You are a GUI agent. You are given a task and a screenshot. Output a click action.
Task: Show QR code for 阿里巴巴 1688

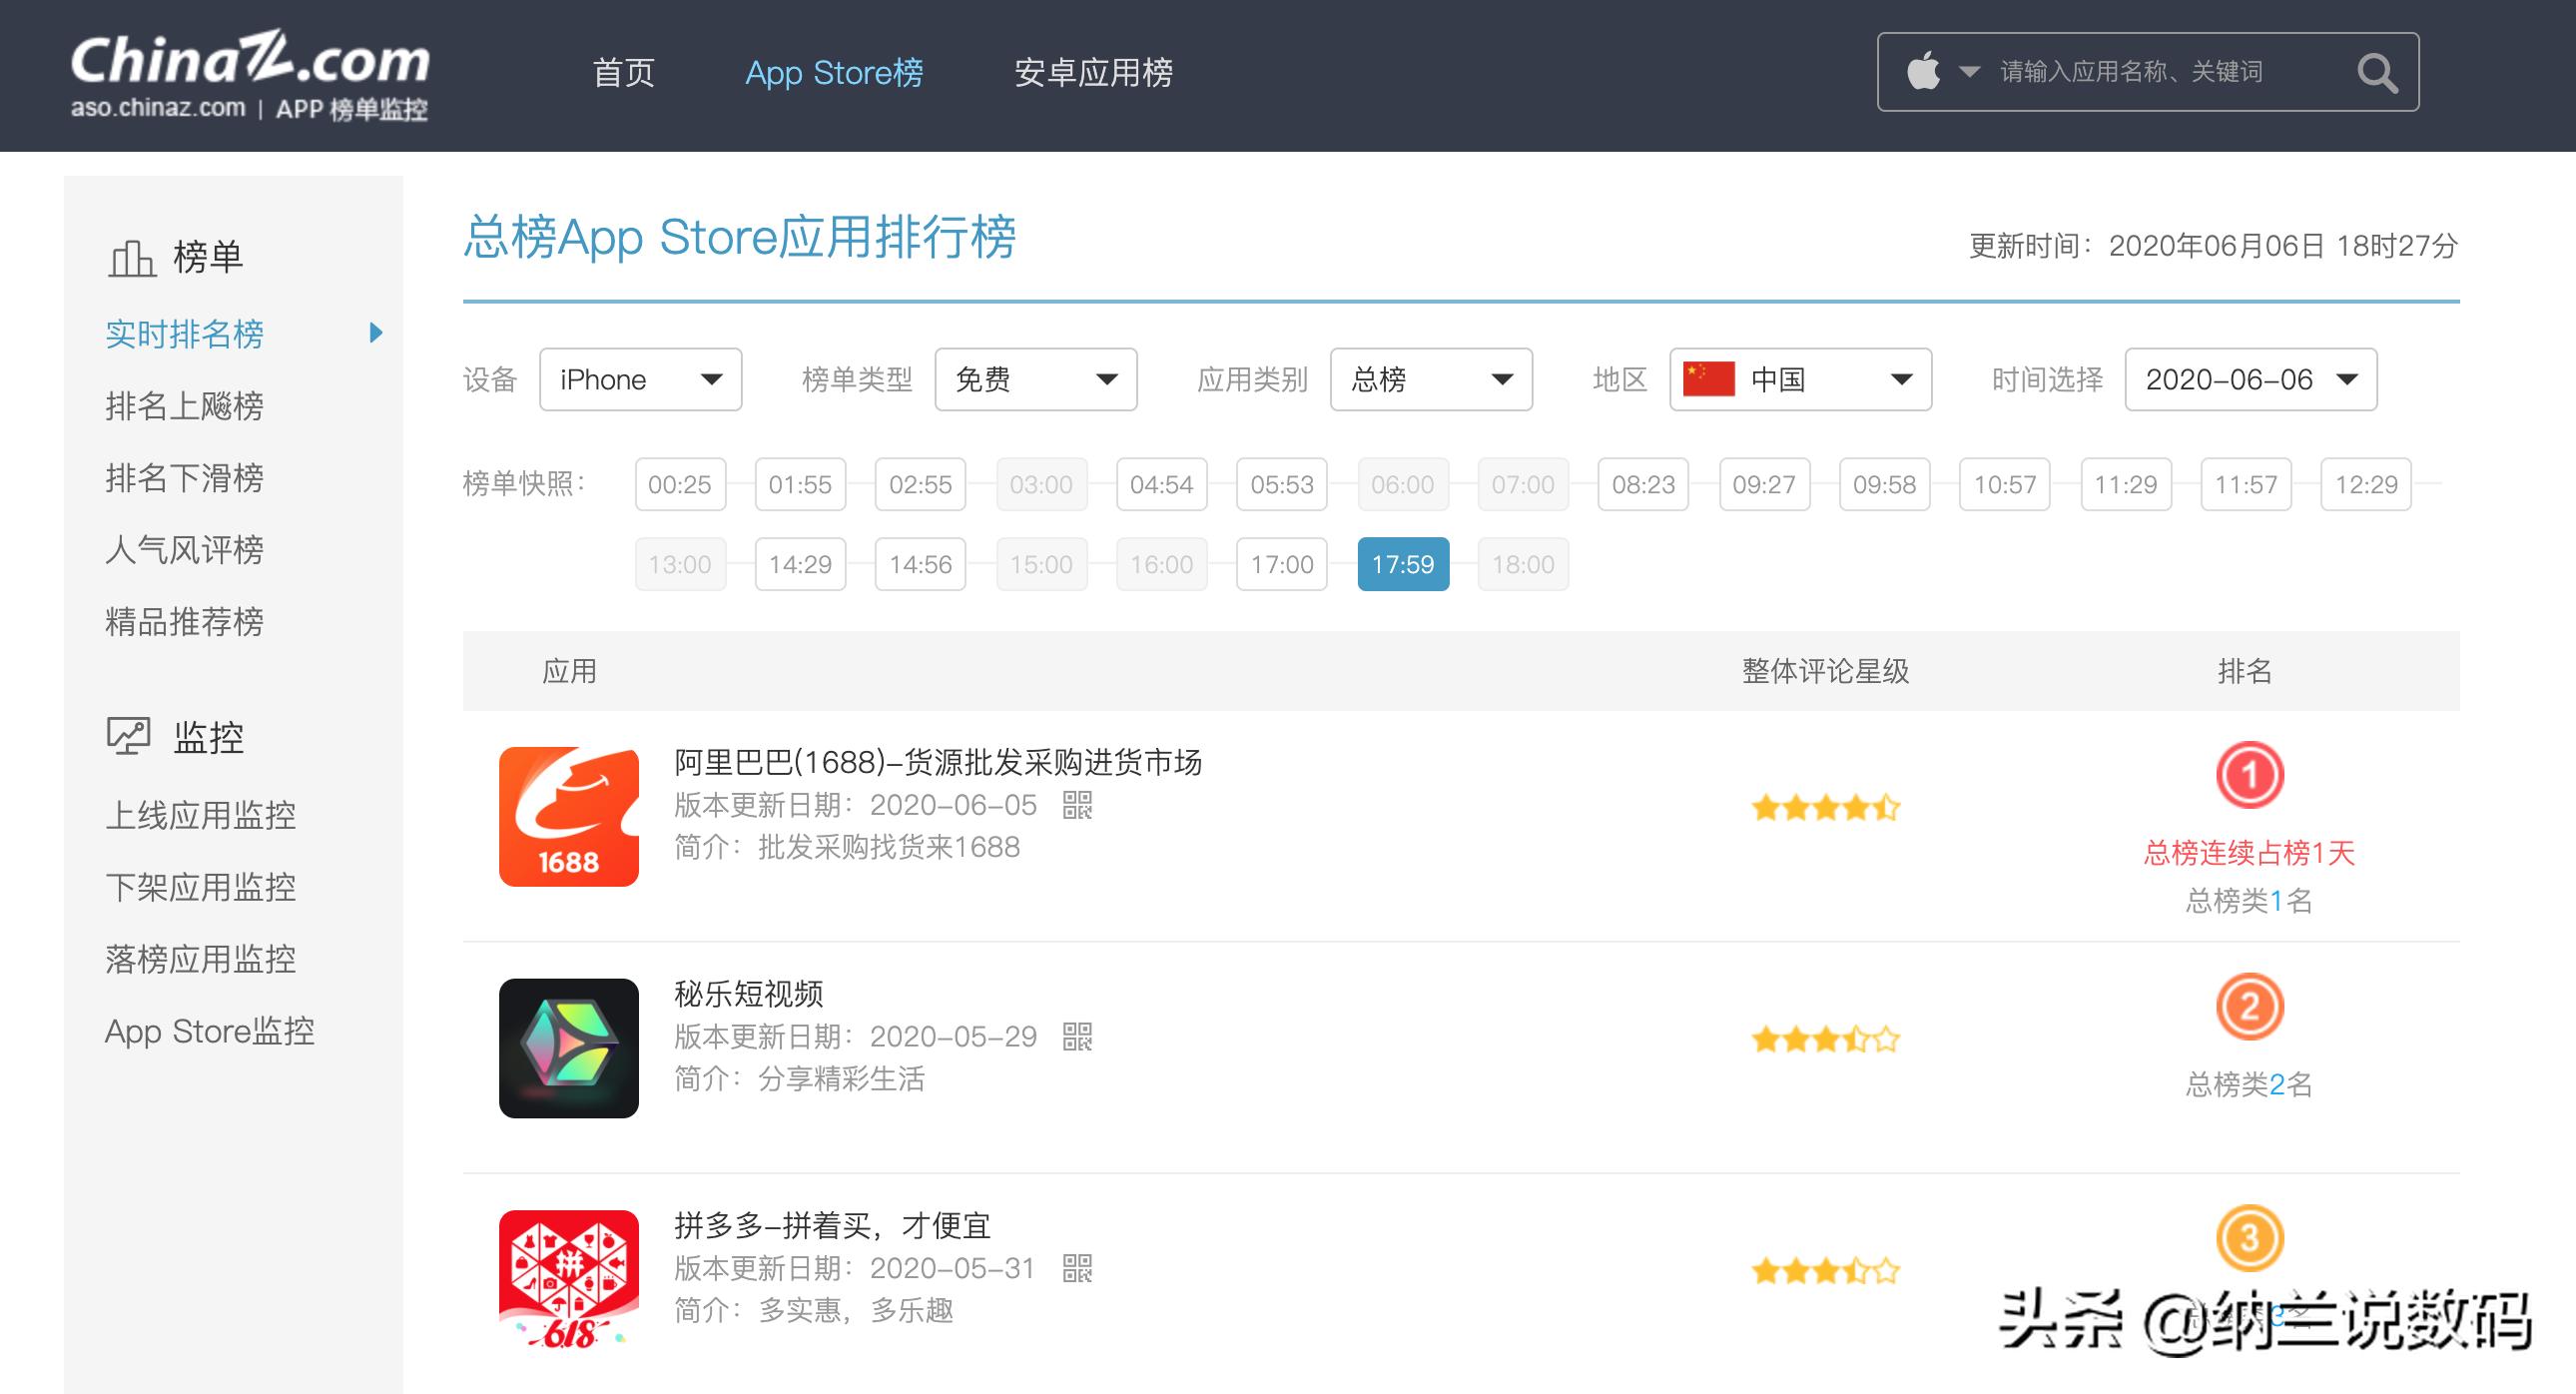pos(1077,805)
